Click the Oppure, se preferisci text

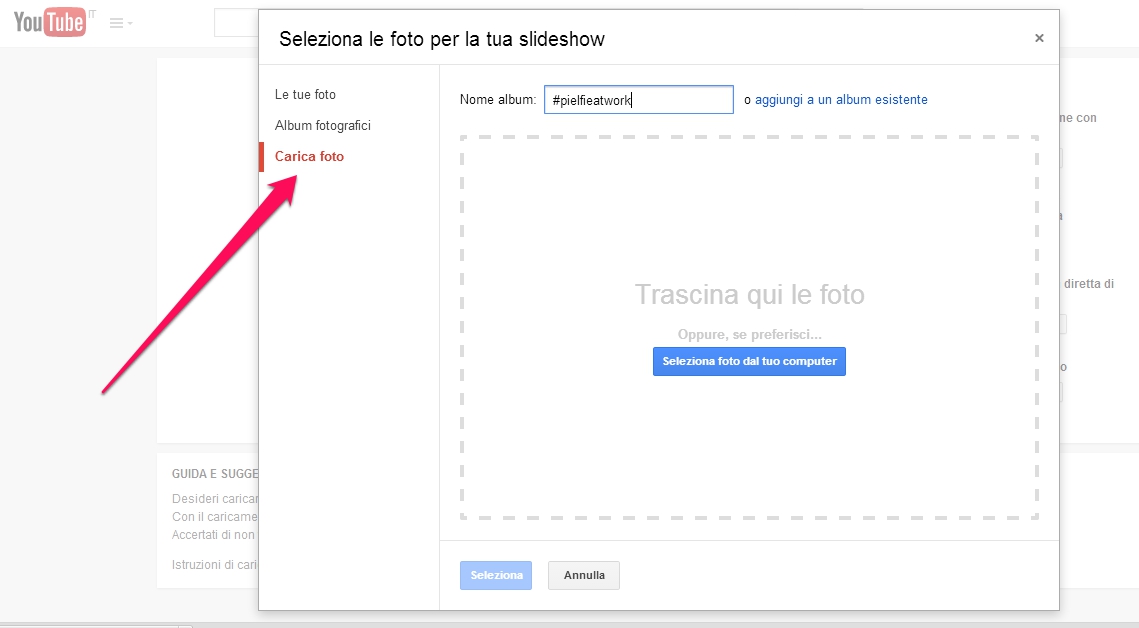[x=749, y=335]
